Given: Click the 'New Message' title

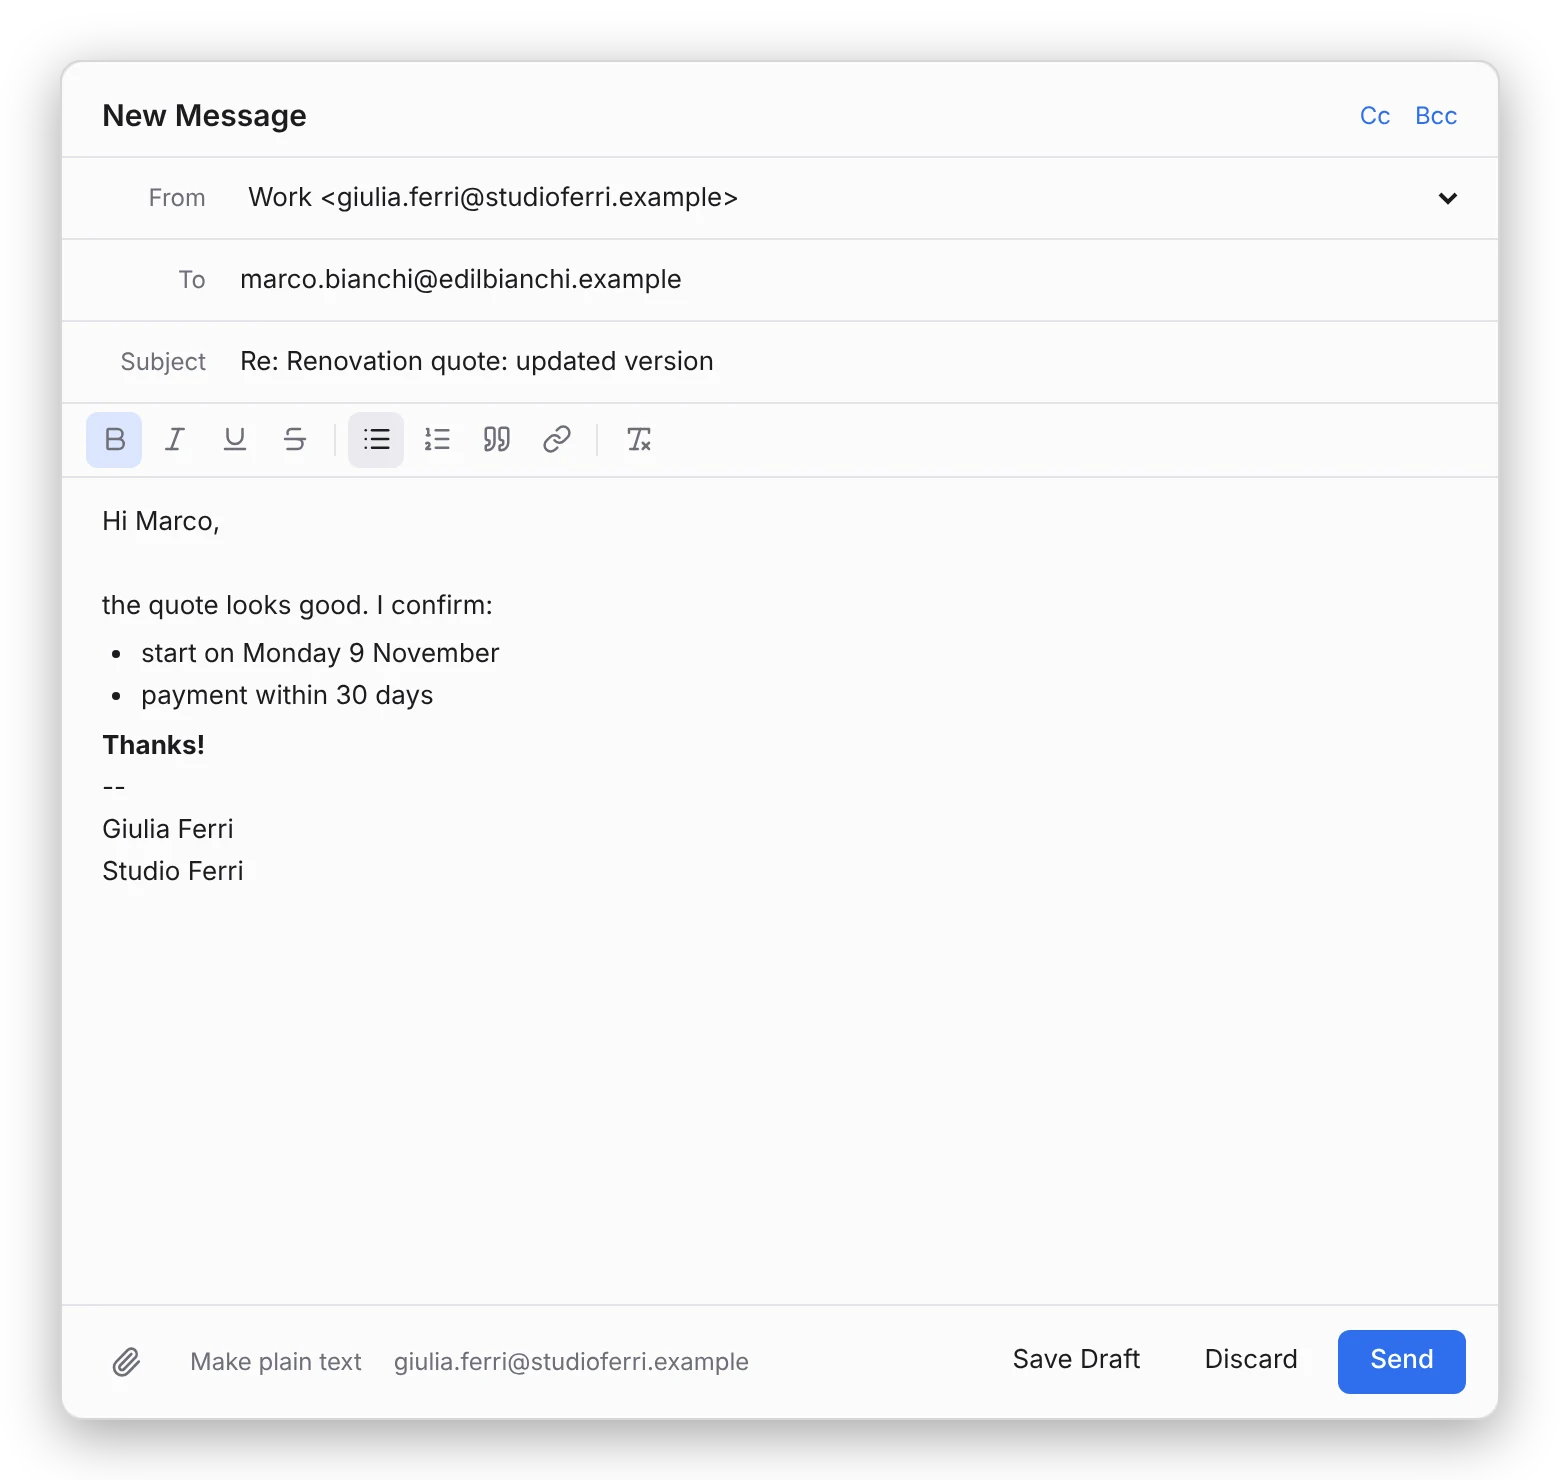Looking at the screenshot, I should tap(204, 116).
